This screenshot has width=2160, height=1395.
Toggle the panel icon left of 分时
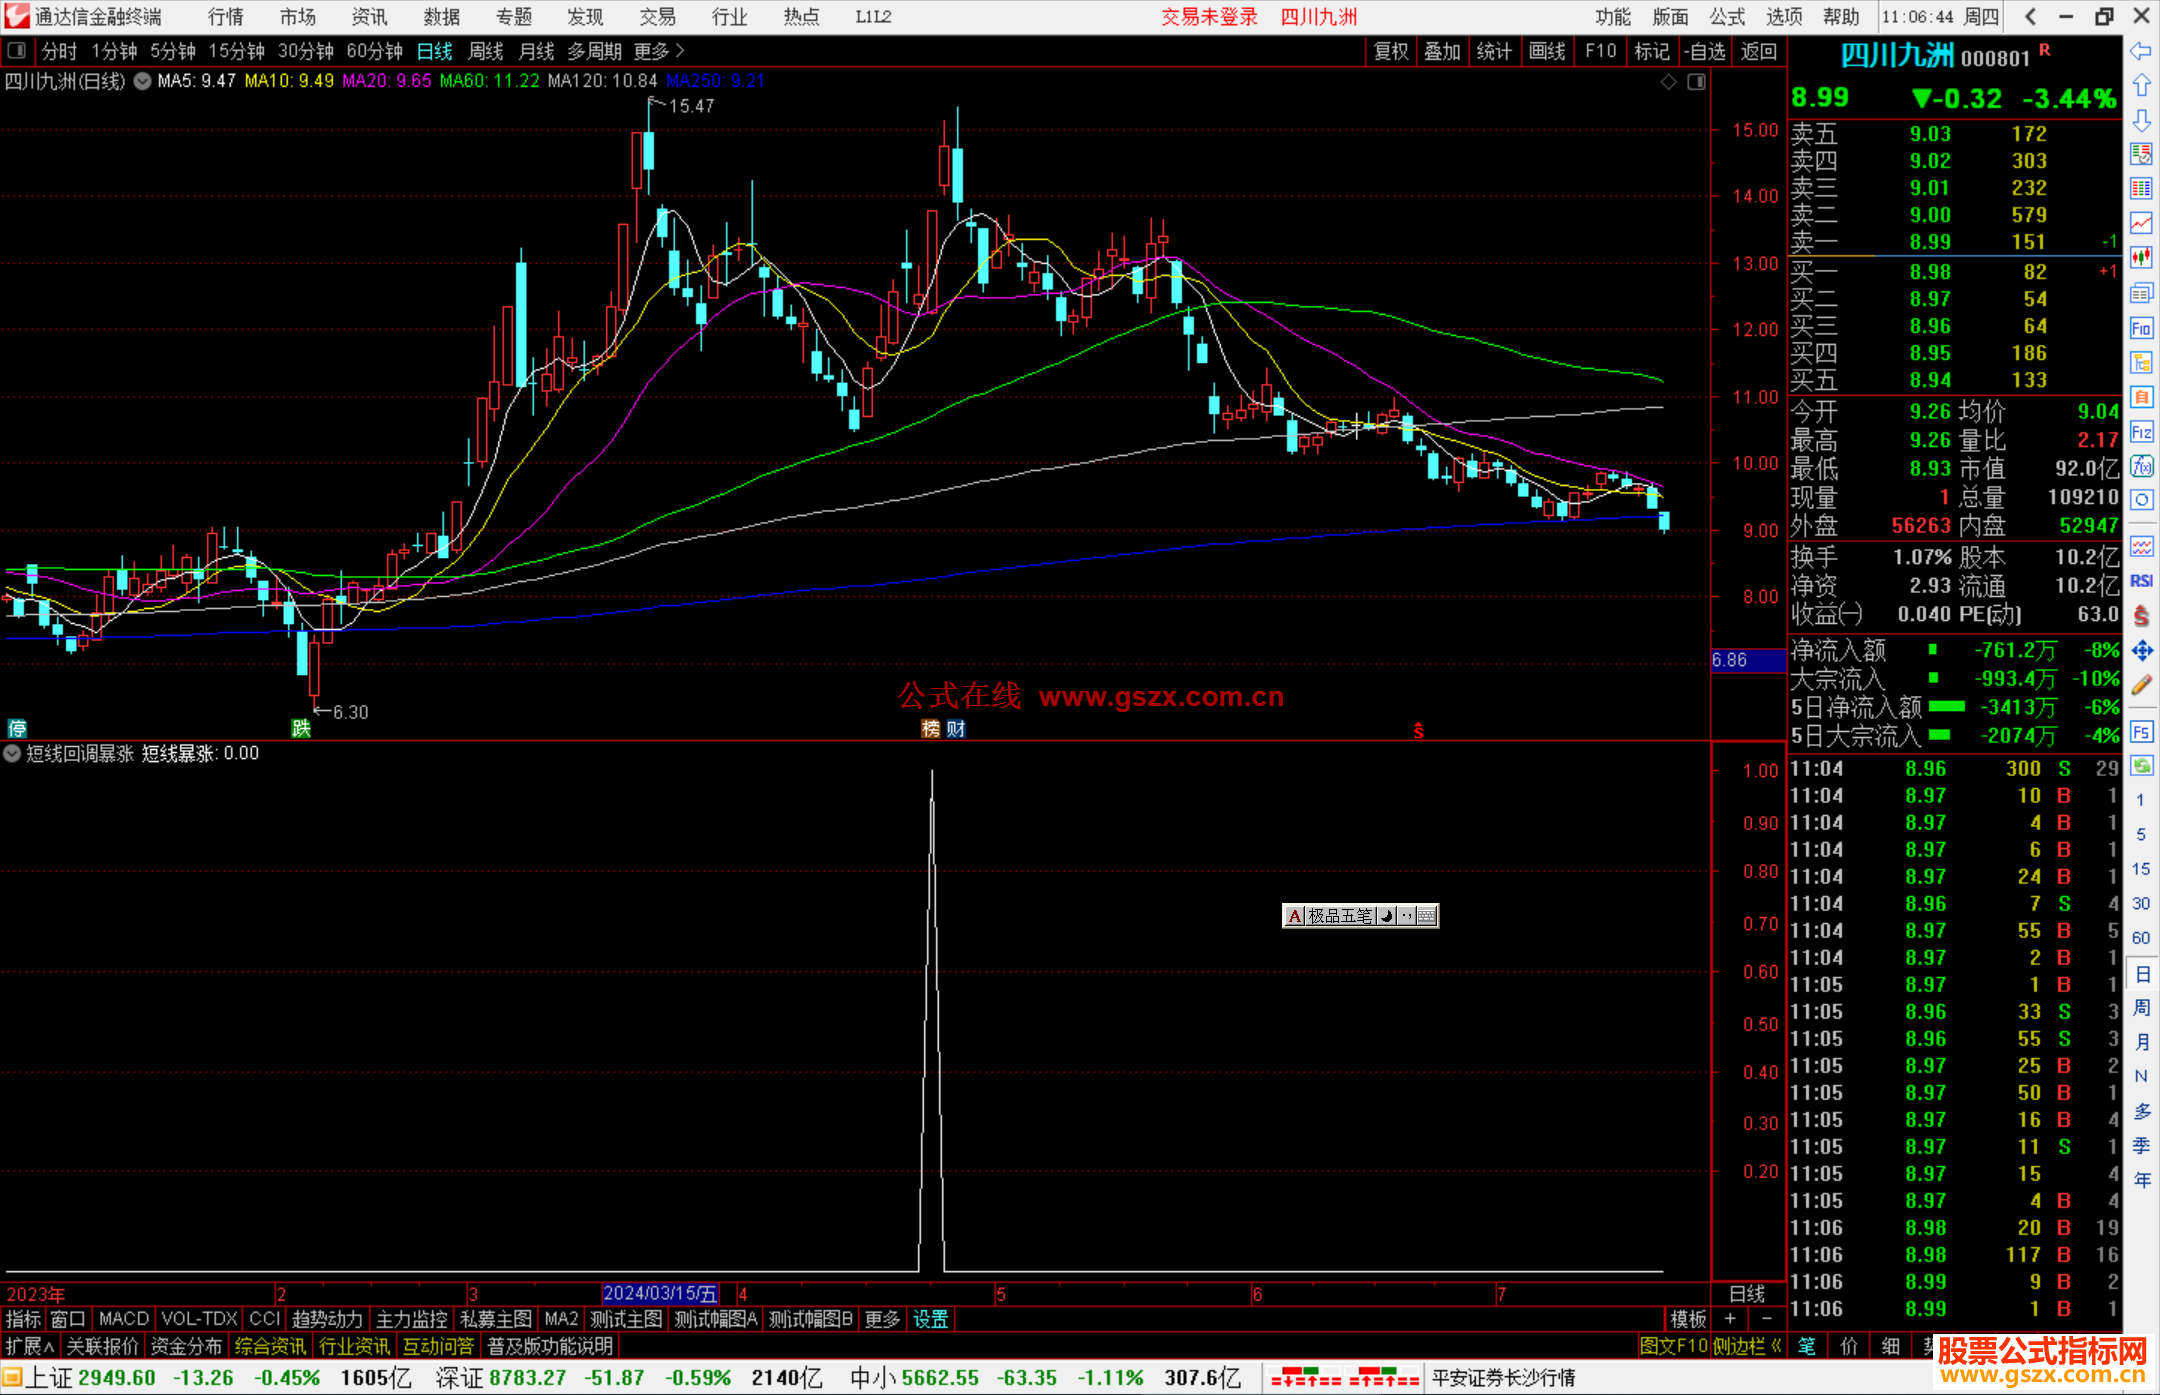click(17, 51)
